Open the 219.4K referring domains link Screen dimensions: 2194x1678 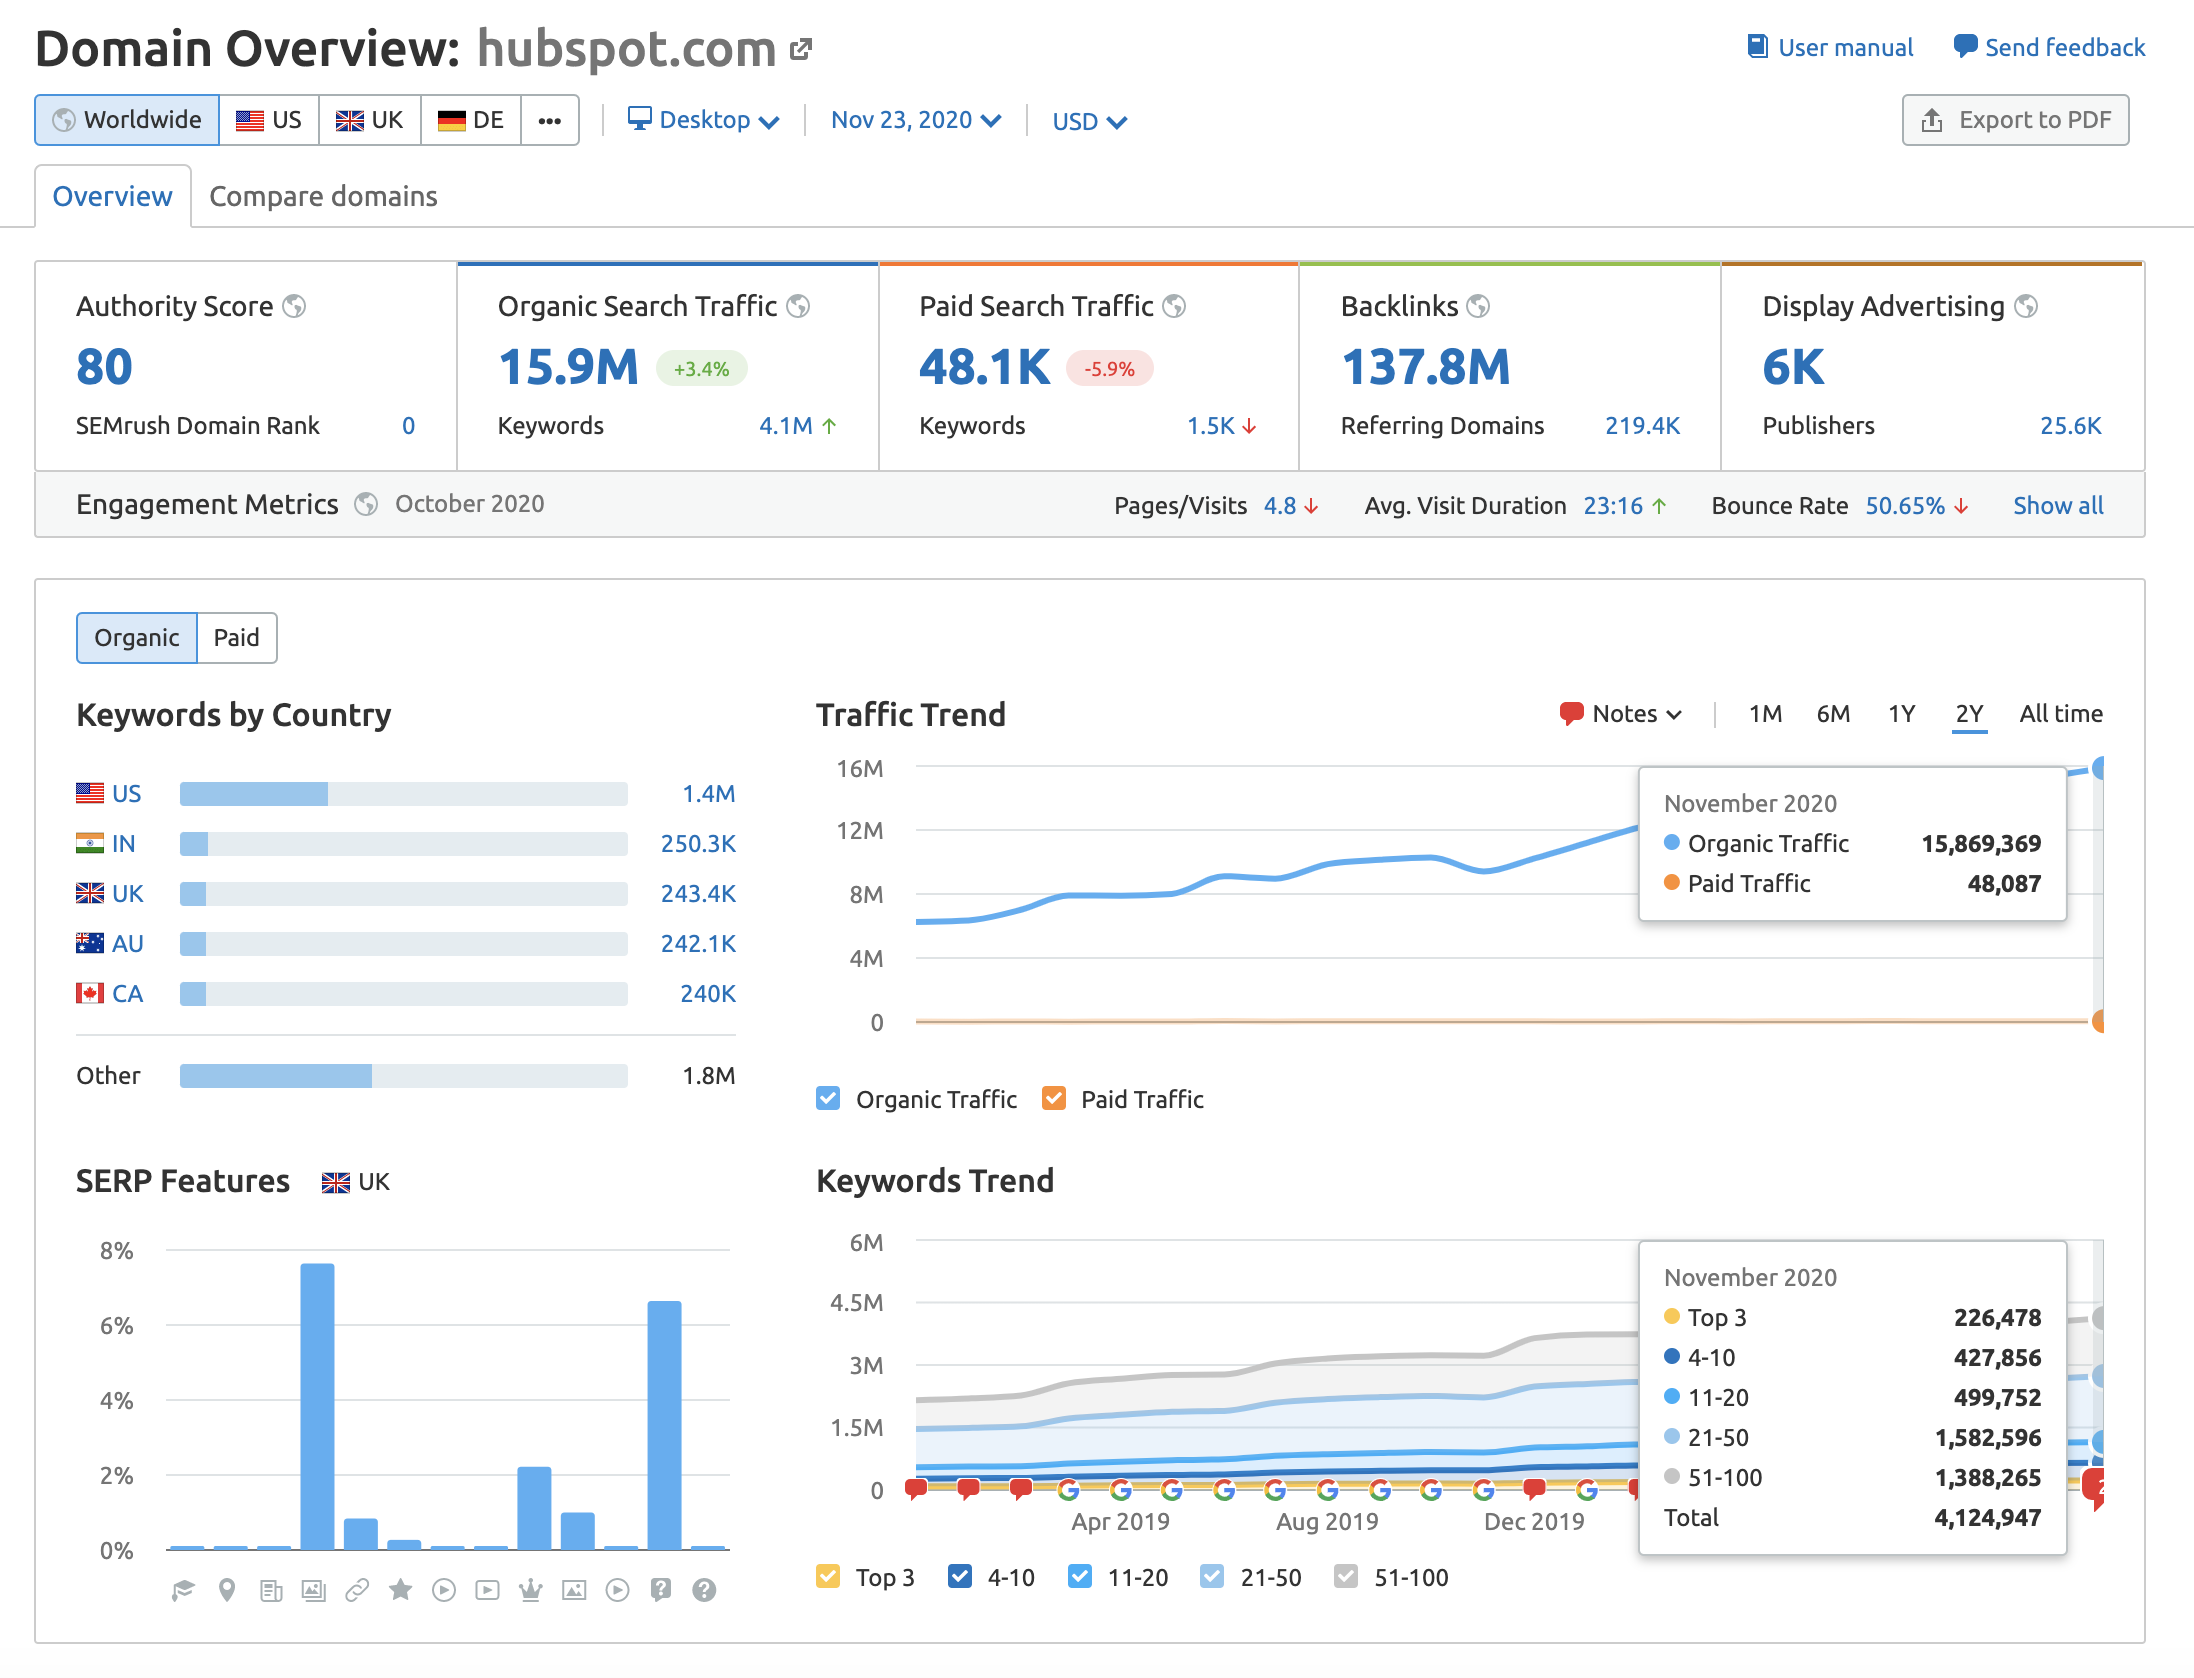(x=1642, y=426)
